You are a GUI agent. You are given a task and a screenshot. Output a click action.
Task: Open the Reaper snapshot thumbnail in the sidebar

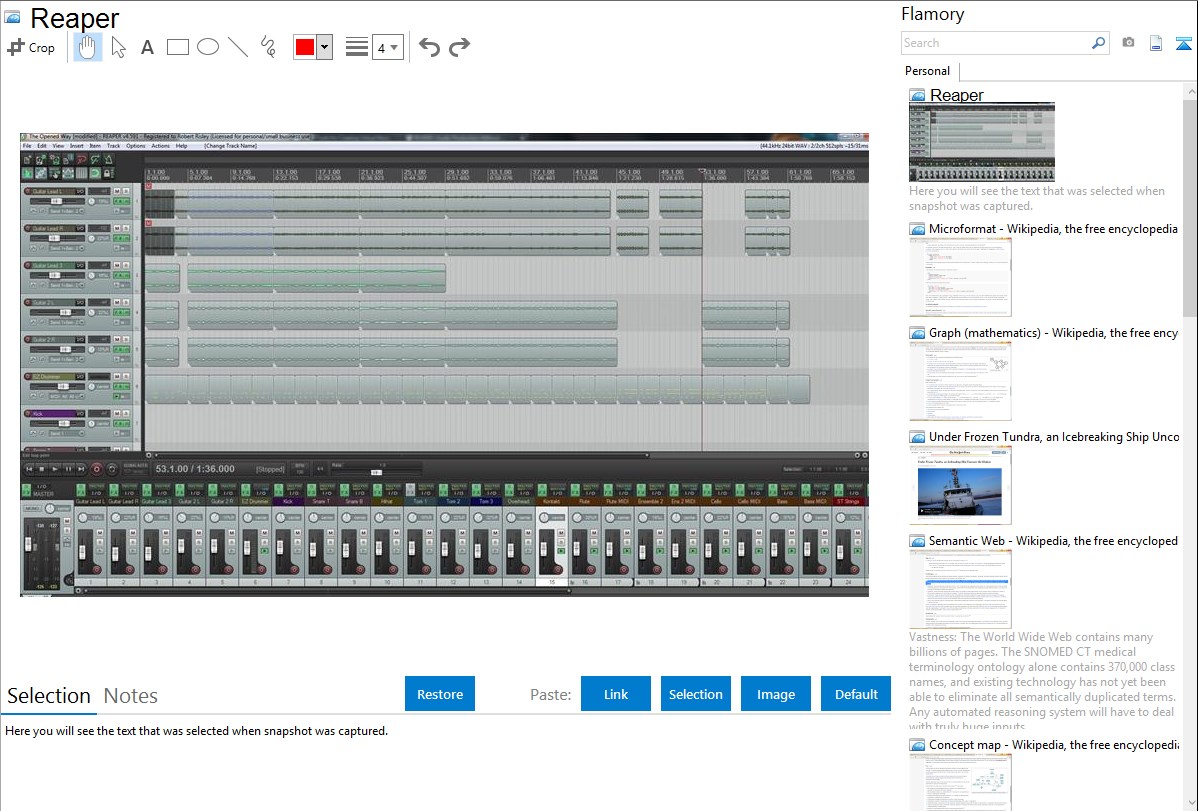coord(982,143)
